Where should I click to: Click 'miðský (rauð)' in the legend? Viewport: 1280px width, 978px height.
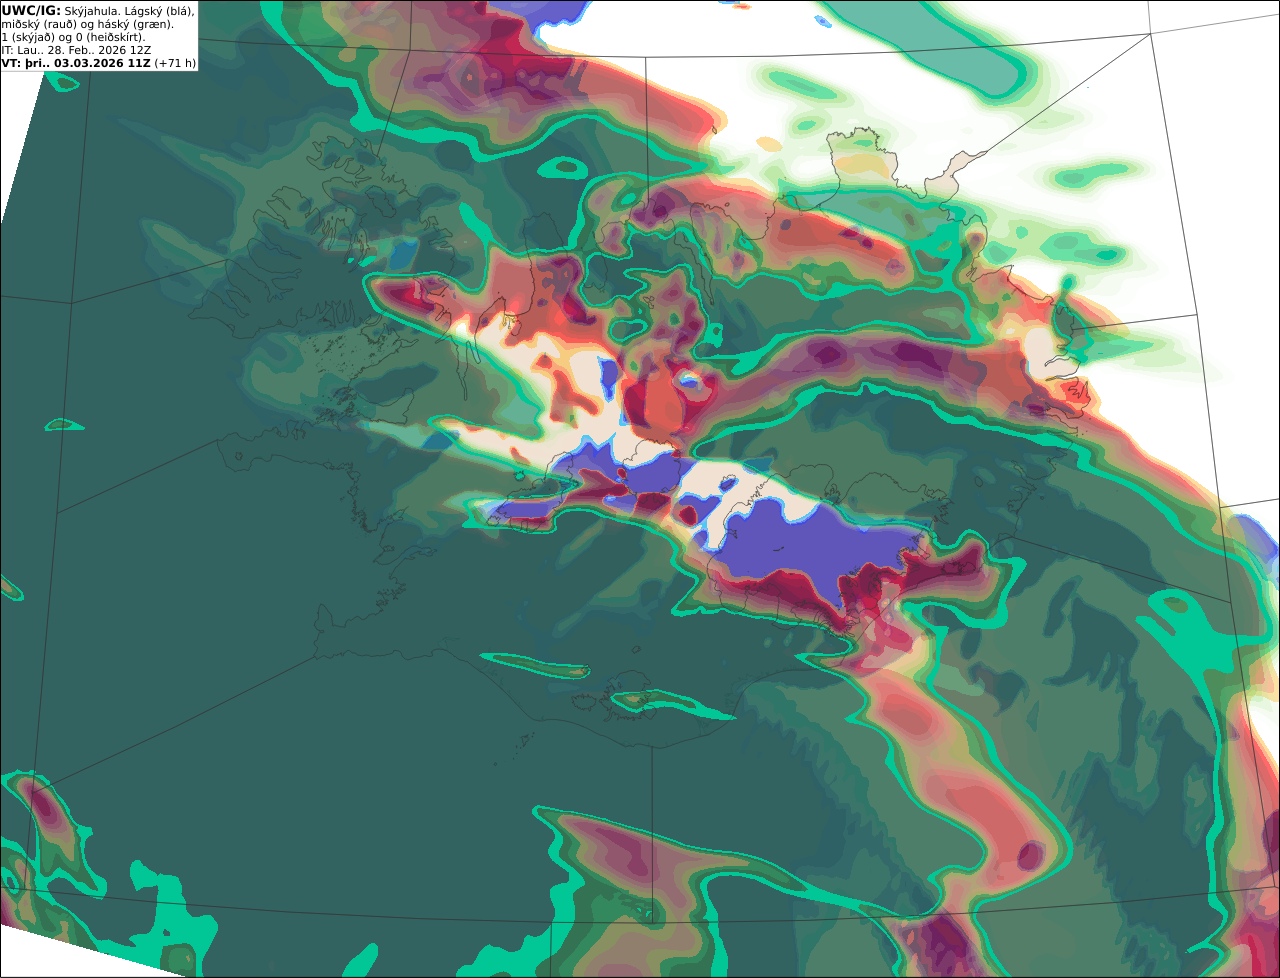(x=39, y=25)
